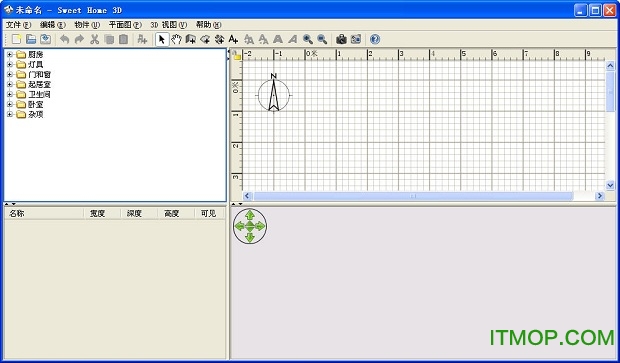Expand the 门和窗 folder node

tap(10, 74)
